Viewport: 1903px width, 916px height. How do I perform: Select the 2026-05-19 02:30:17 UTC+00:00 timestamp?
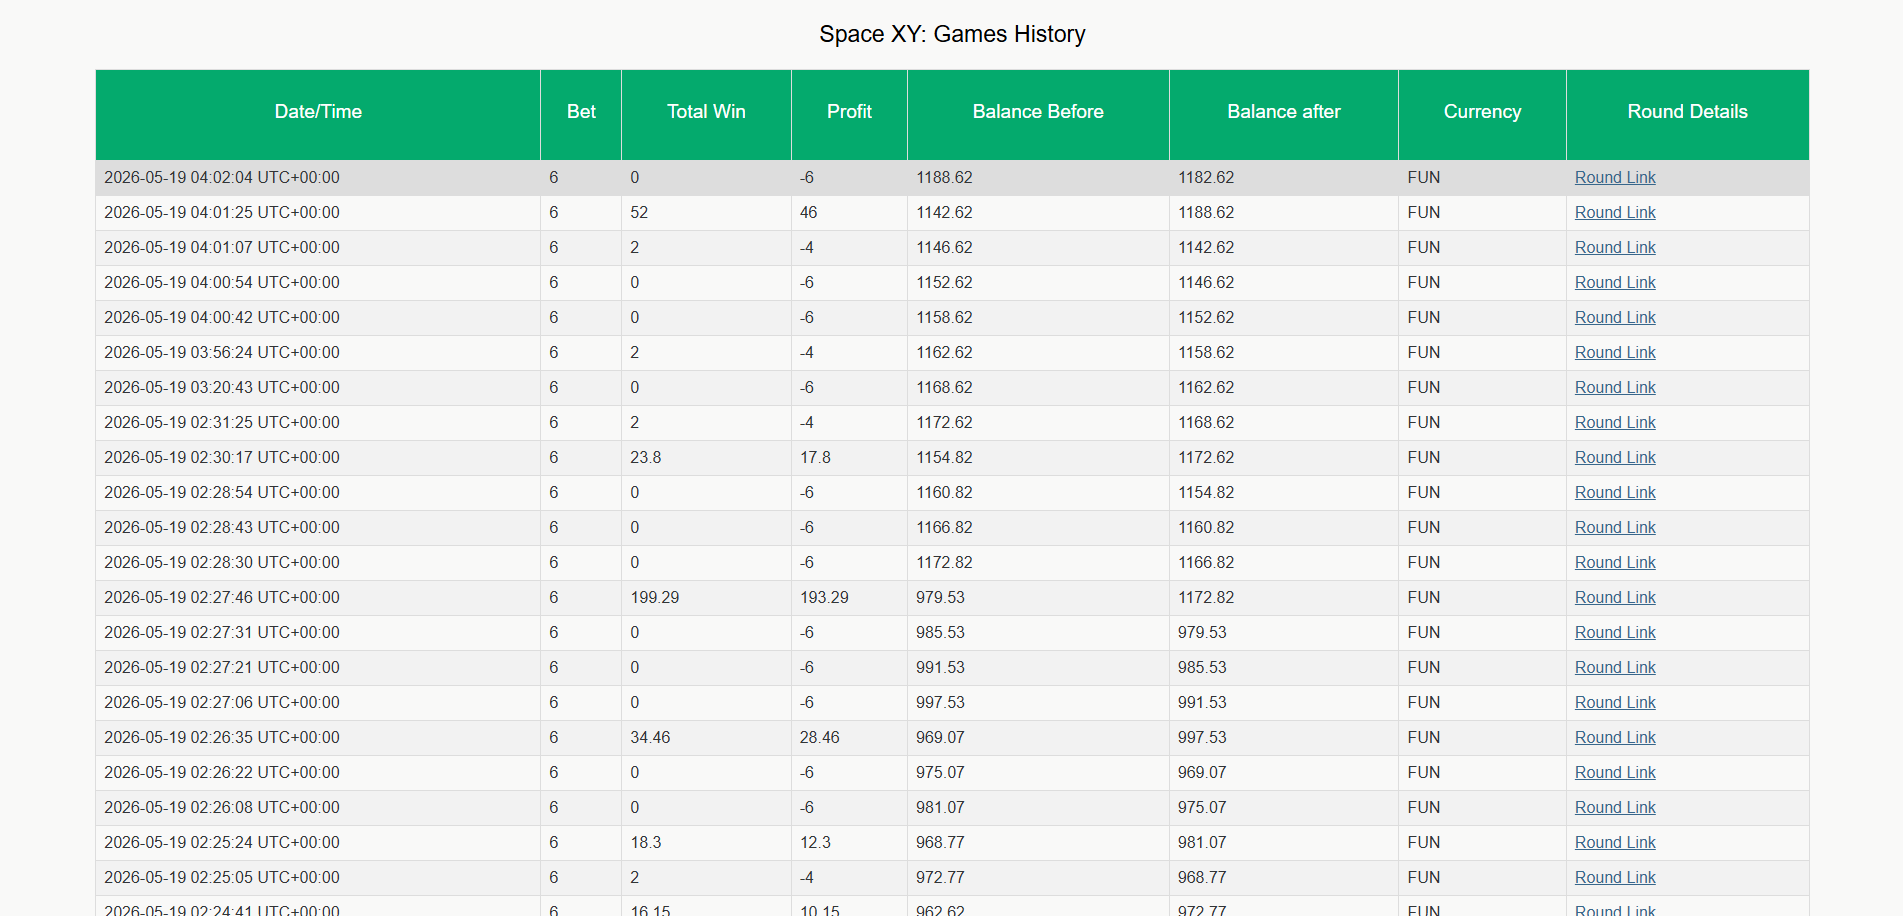[x=222, y=457]
